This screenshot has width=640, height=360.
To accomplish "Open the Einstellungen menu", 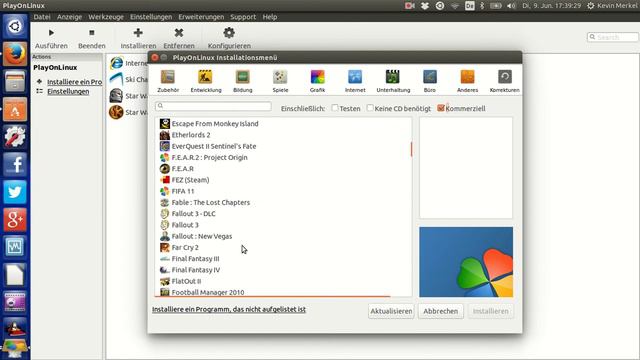I will [151, 17].
